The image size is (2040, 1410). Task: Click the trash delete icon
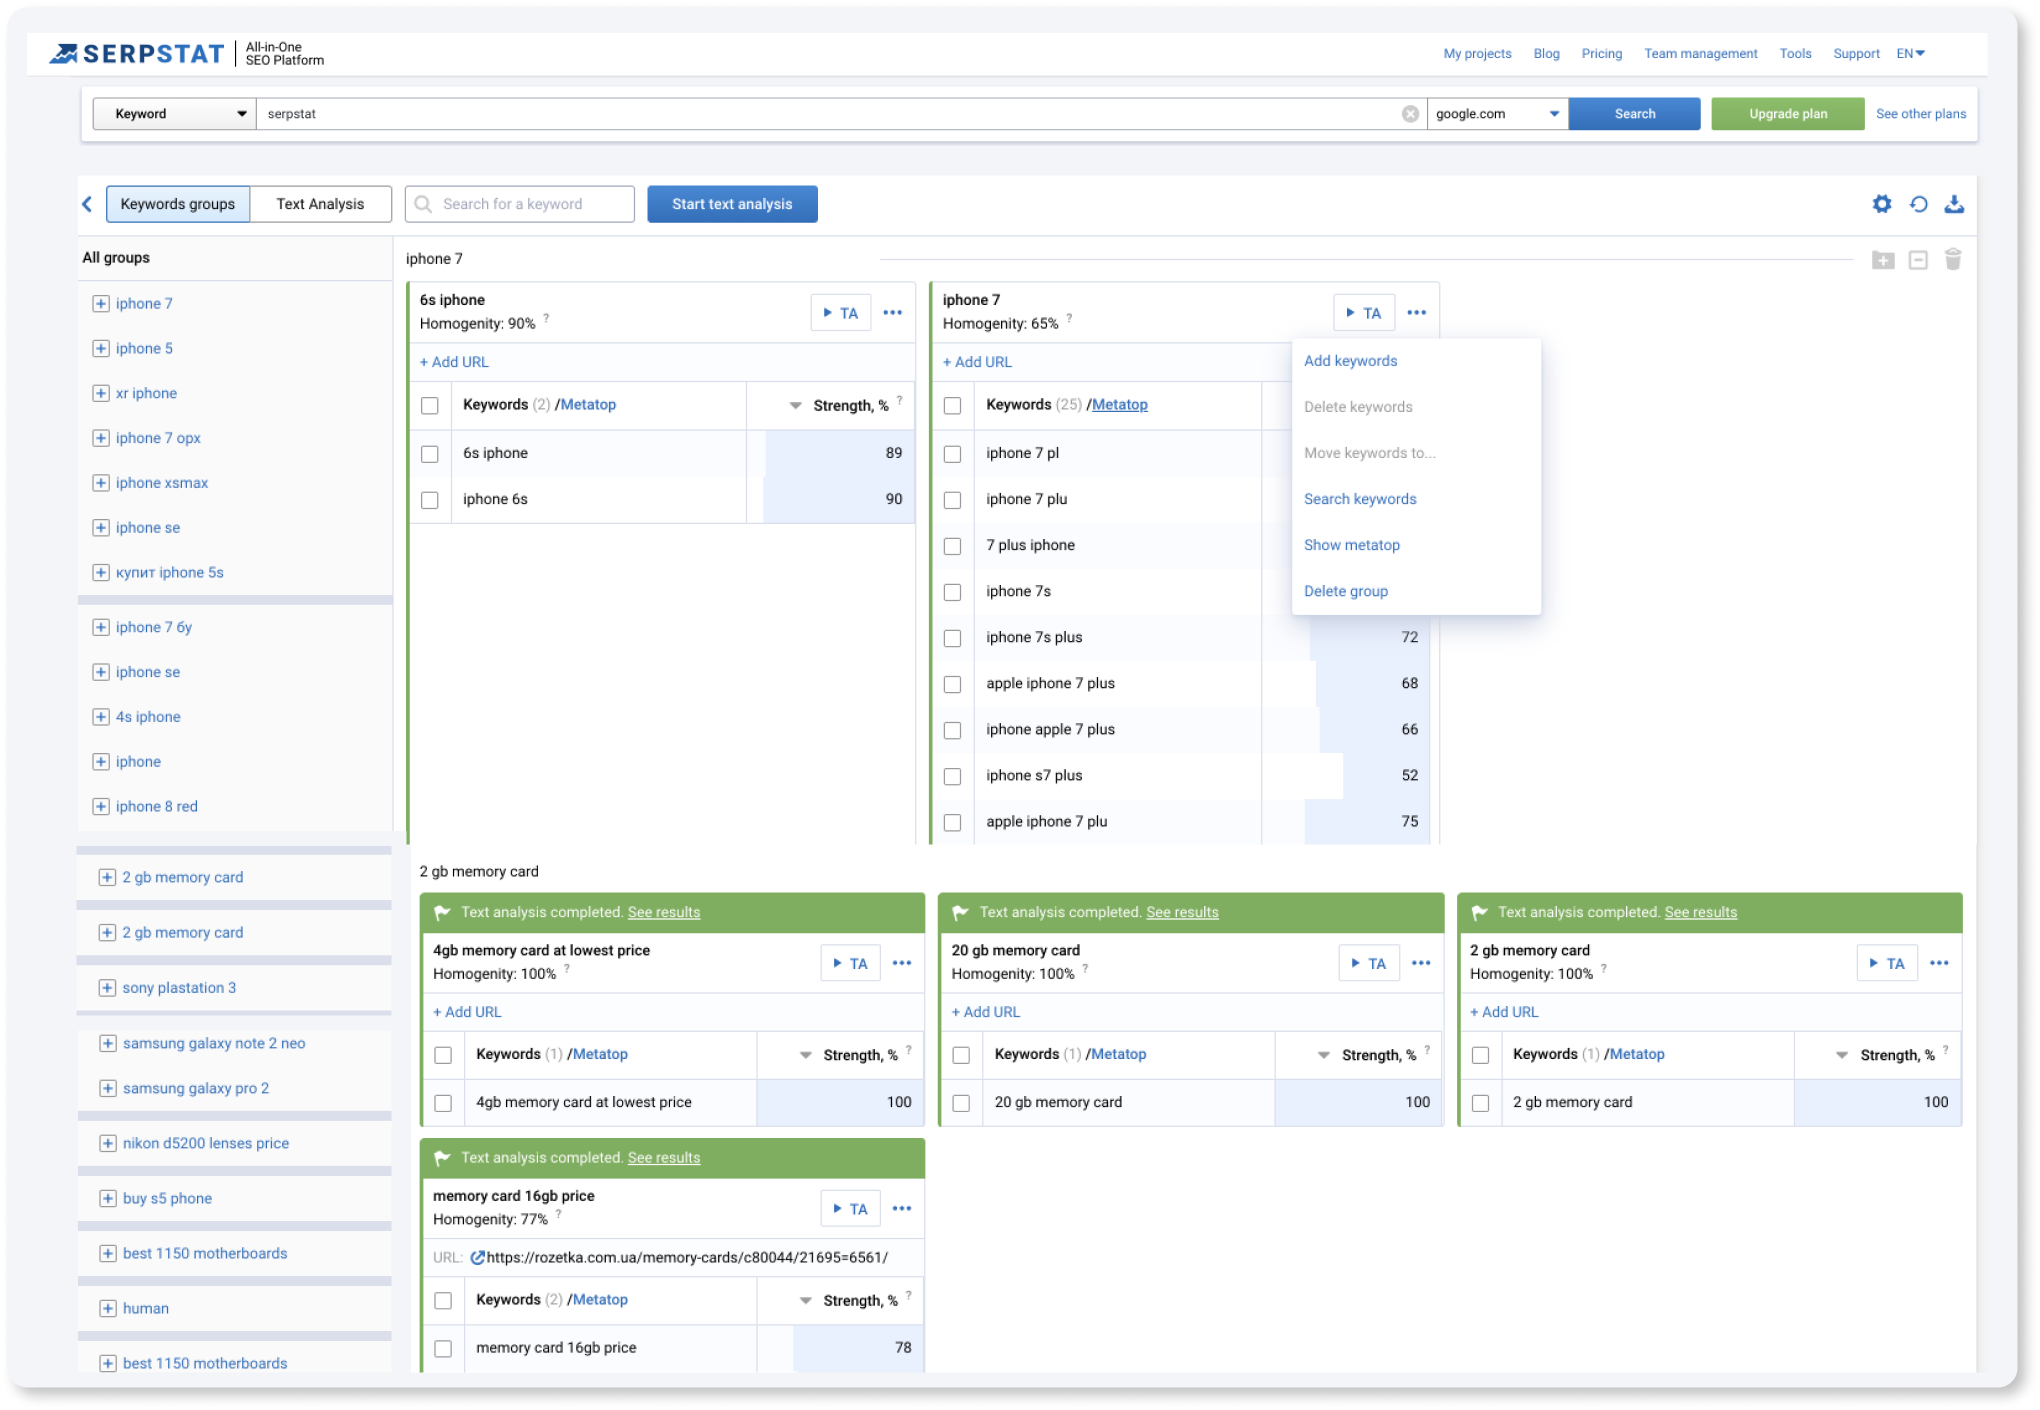click(x=1953, y=260)
